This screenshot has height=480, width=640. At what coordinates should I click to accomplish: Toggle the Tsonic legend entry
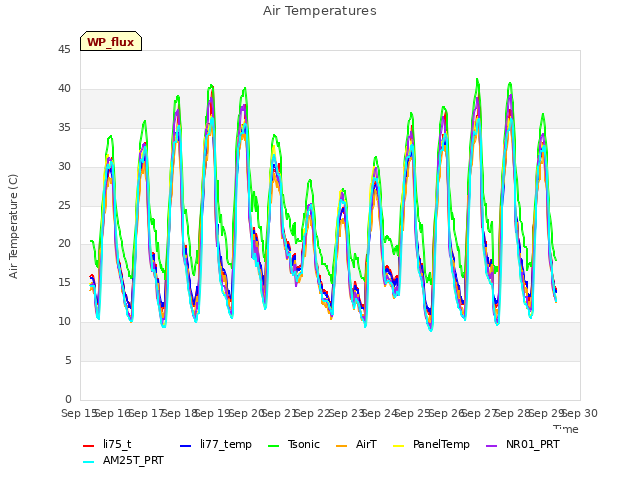coord(293,444)
